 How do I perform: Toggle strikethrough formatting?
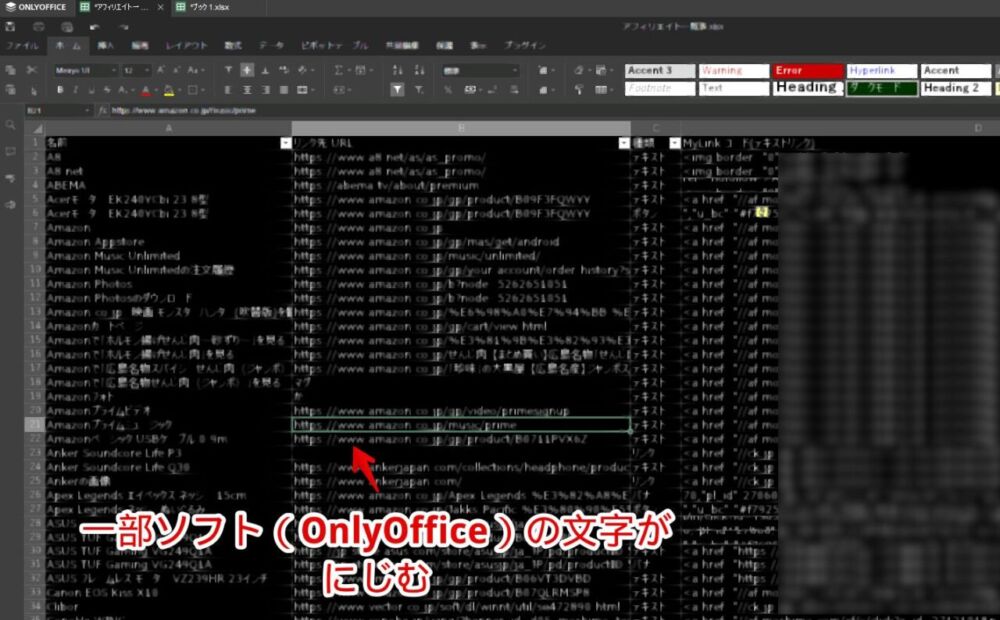click(x=107, y=90)
